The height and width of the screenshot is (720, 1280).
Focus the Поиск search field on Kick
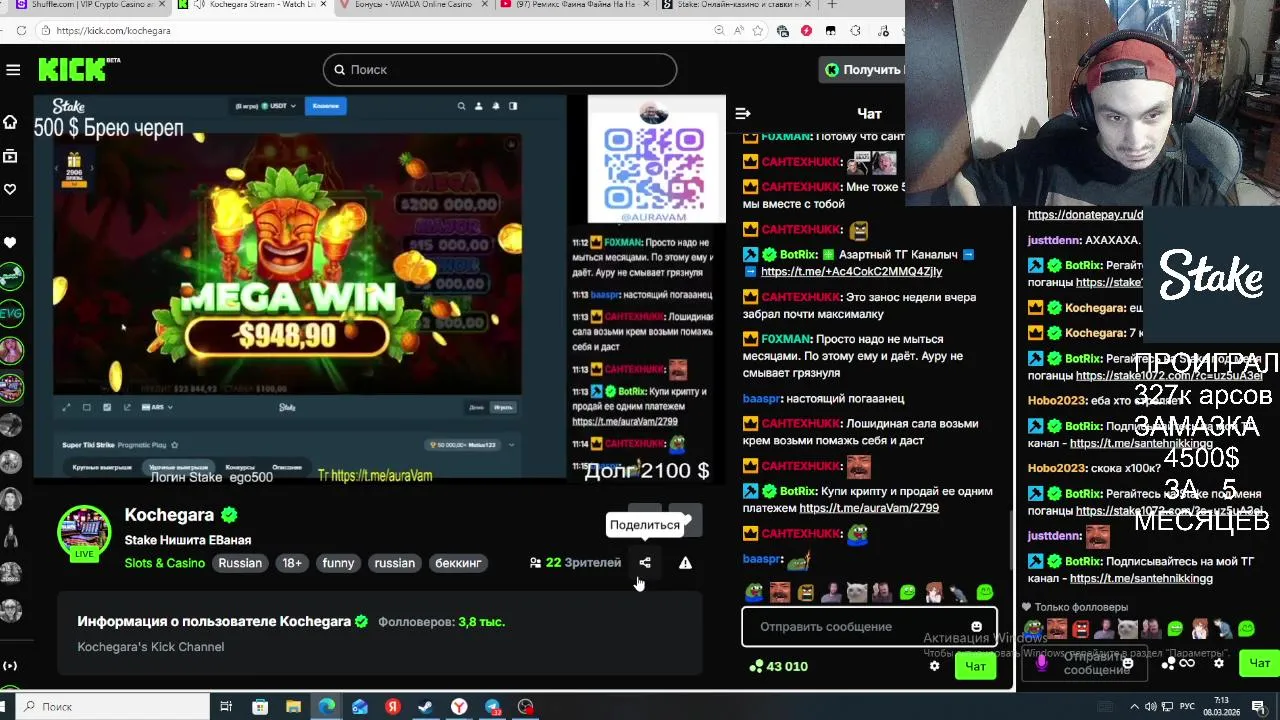500,69
